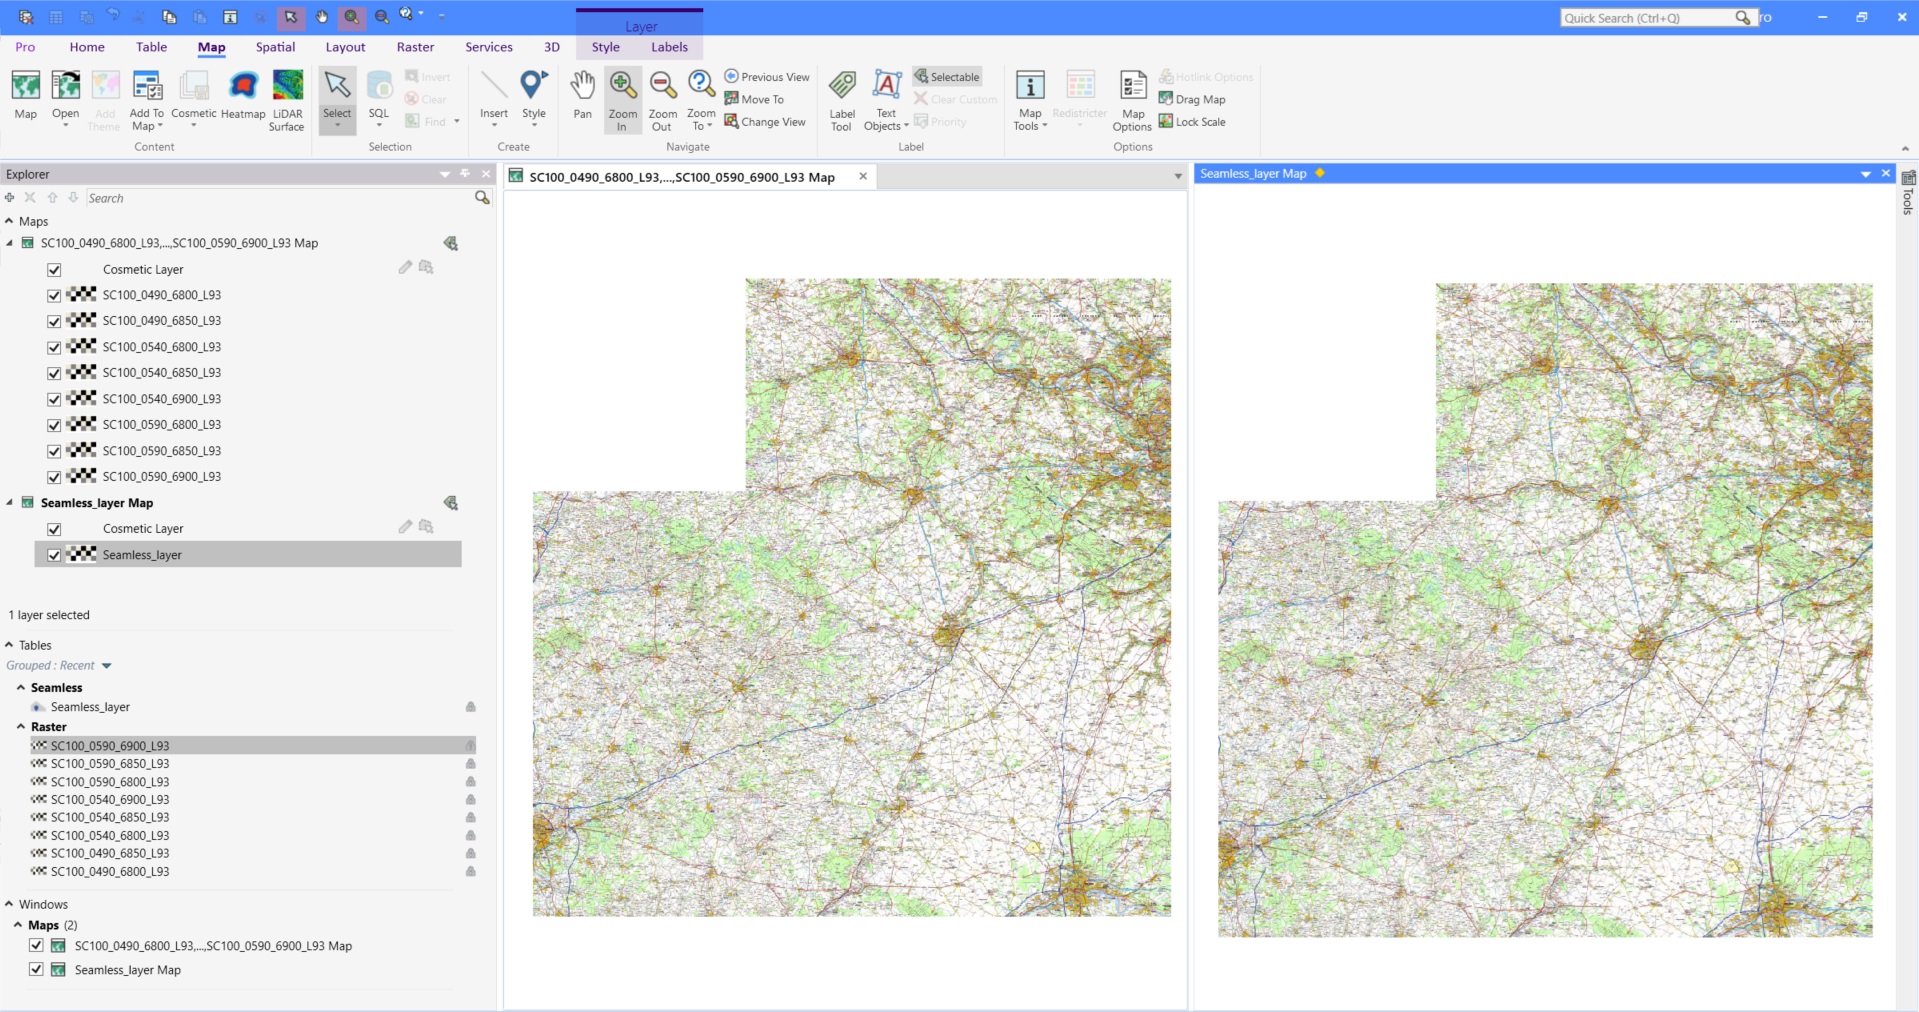The image size is (1919, 1012).
Task: Choose the Zoom In tool in Navigate group
Action: pyautogui.click(x=622, y=100)
